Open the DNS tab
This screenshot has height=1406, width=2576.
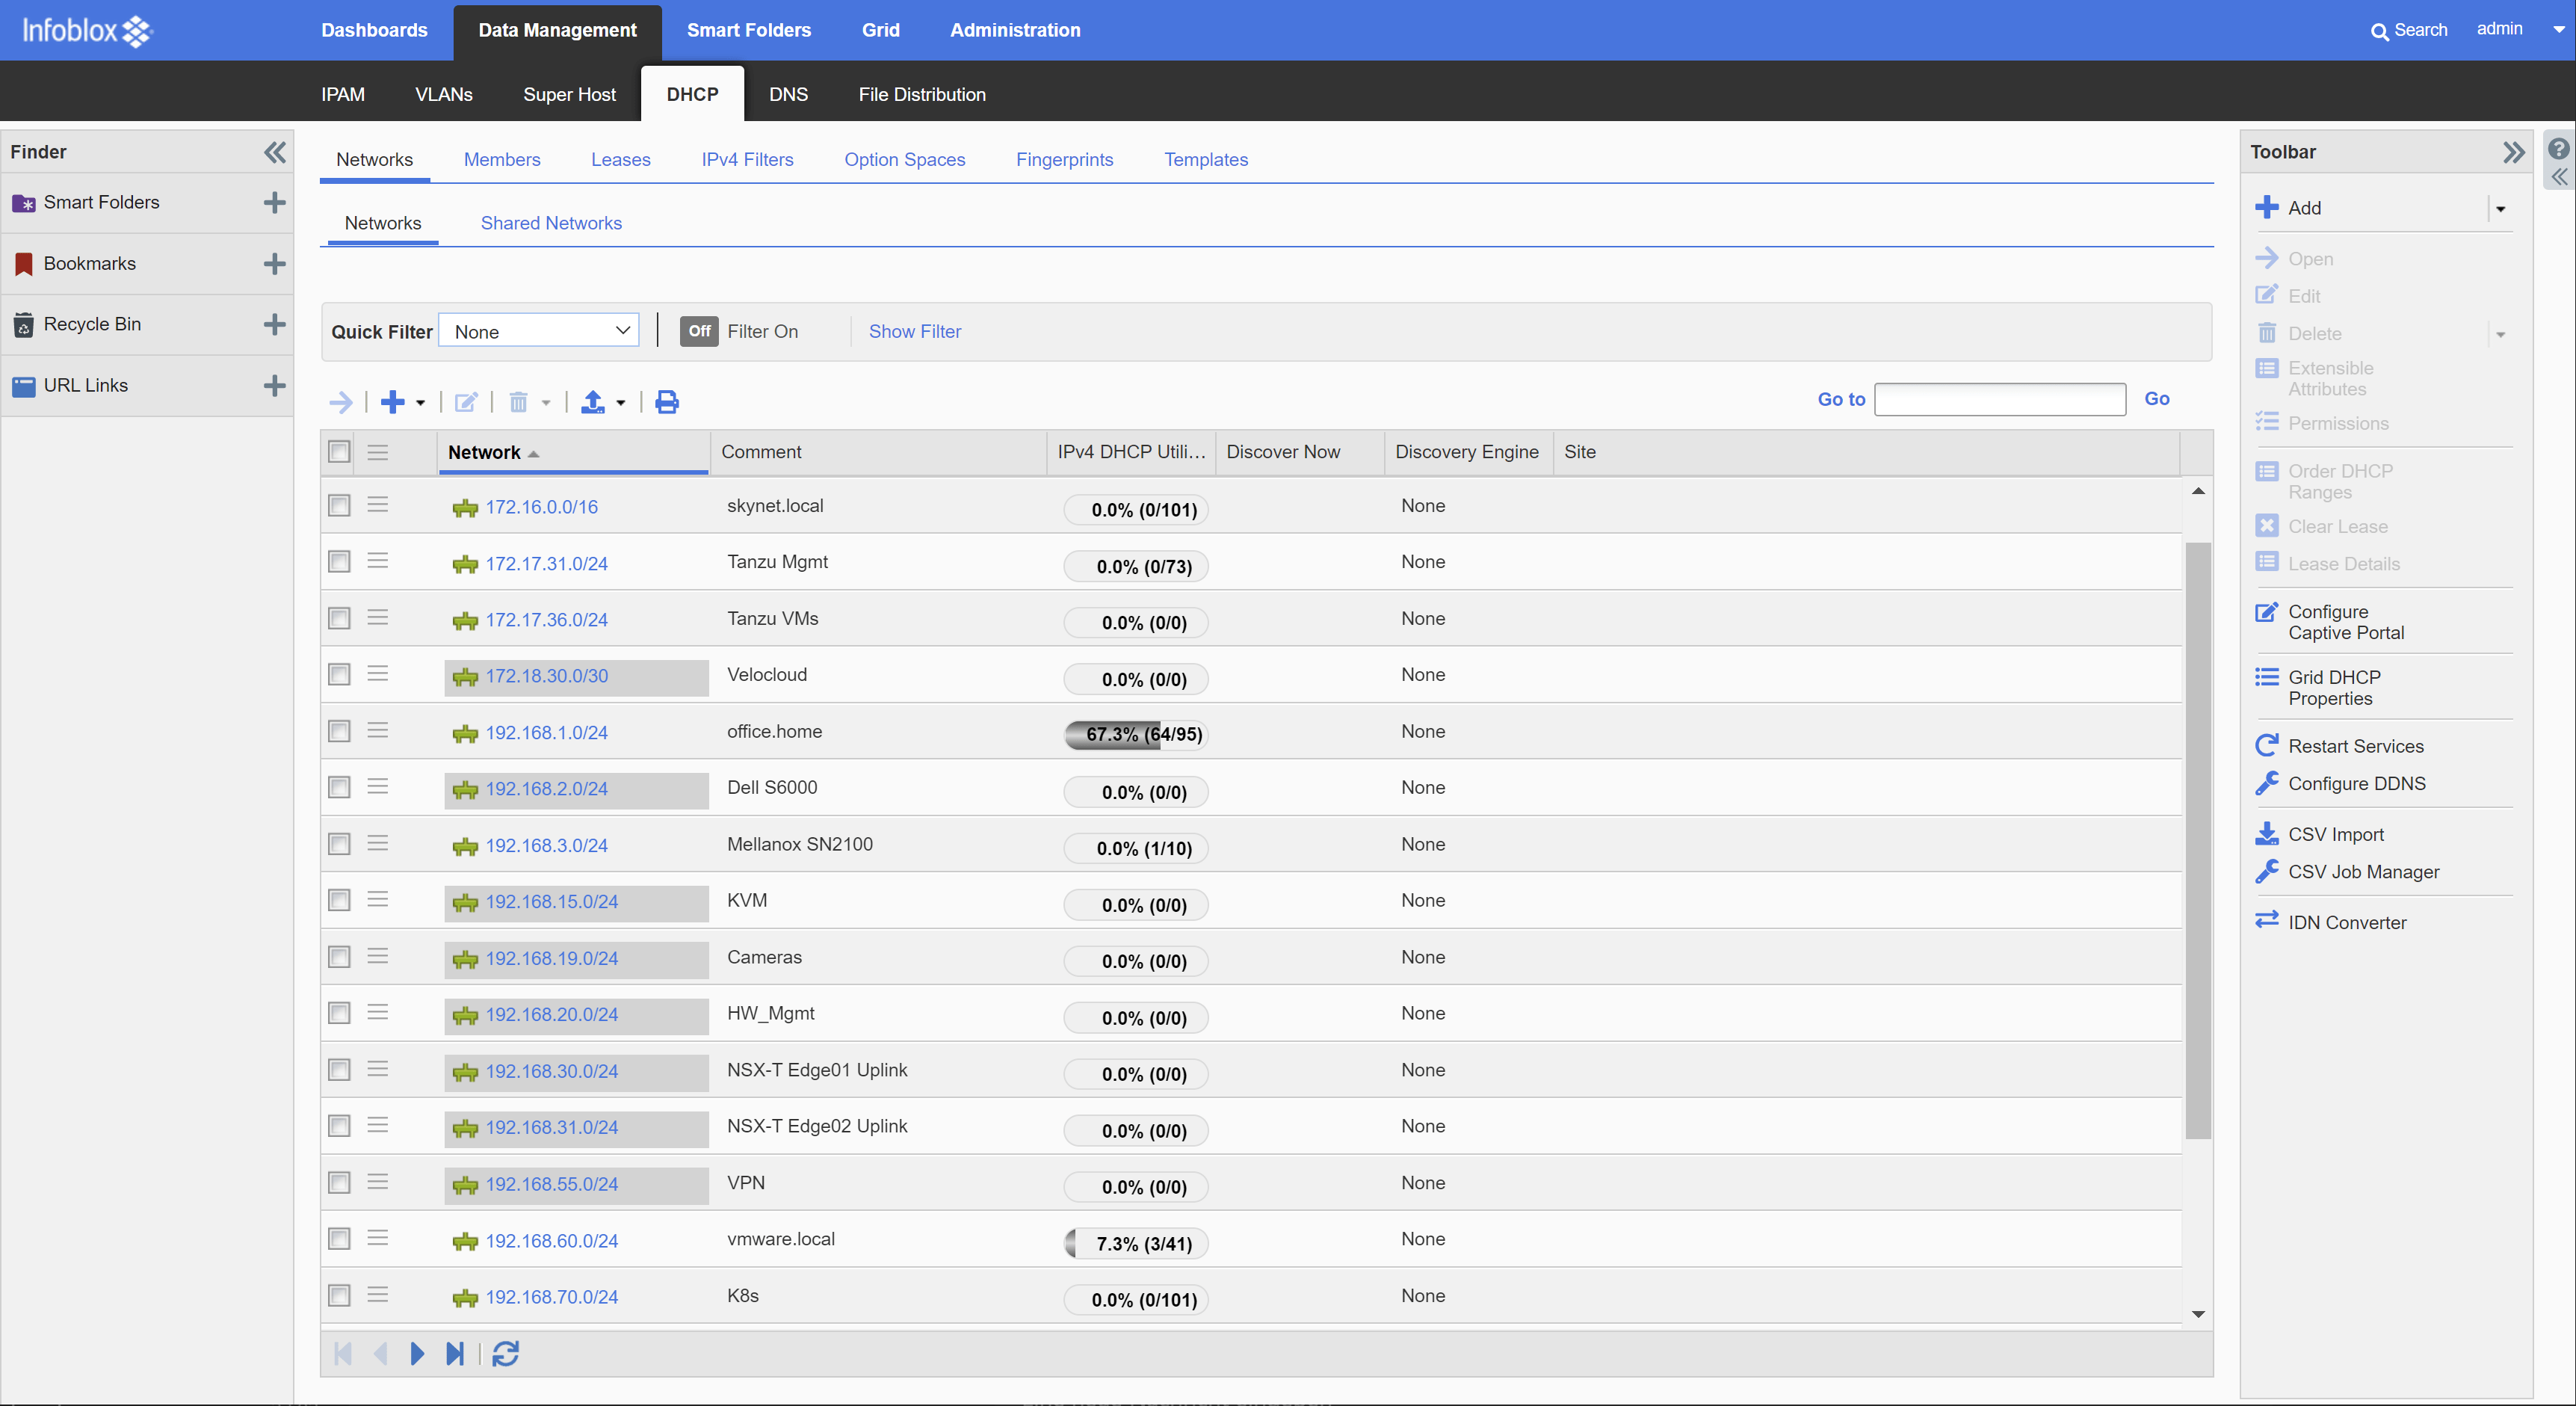click(788, 94)
